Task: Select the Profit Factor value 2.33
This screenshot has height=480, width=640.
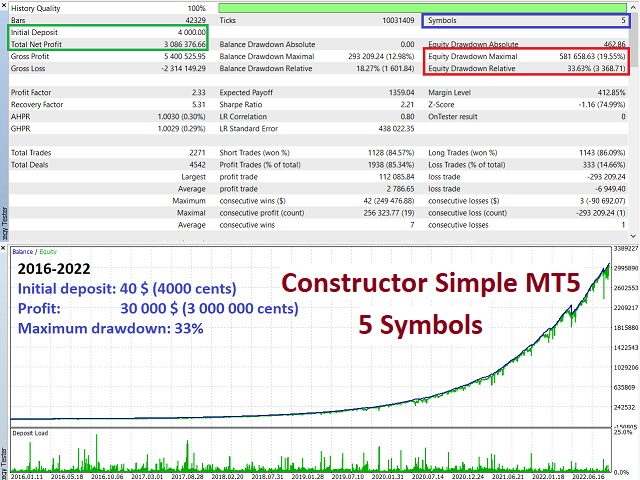Action: point(199,93)
